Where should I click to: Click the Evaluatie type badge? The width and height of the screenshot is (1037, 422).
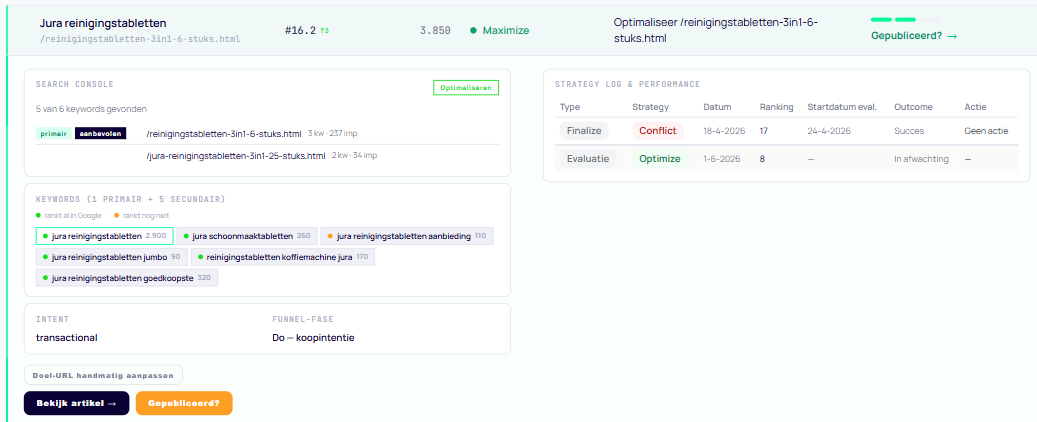click(x=588, y=159)
